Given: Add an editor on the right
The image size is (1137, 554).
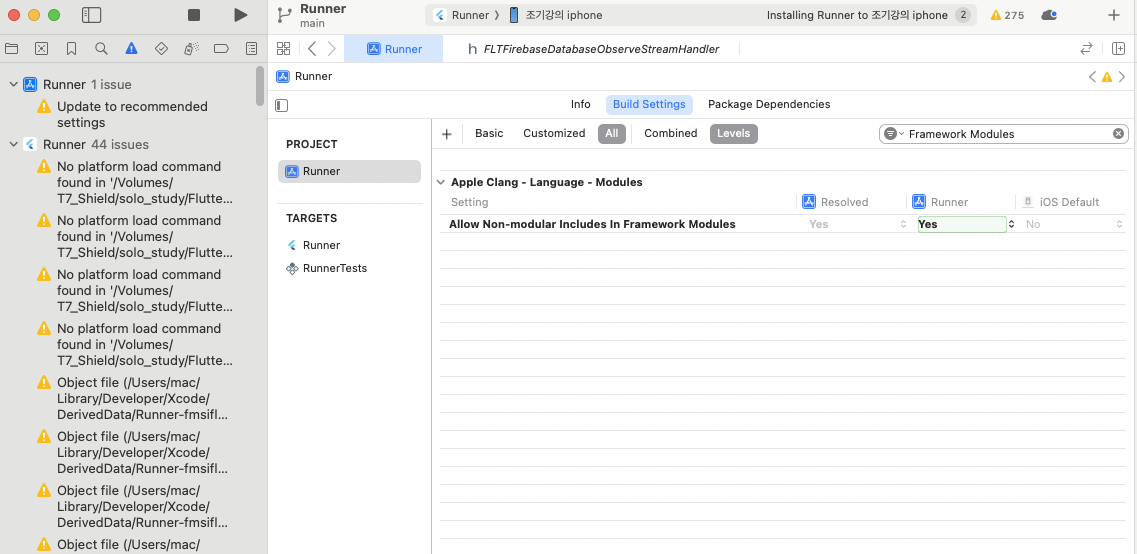Looking at the screenshot, I should [x=1118, y=49].
